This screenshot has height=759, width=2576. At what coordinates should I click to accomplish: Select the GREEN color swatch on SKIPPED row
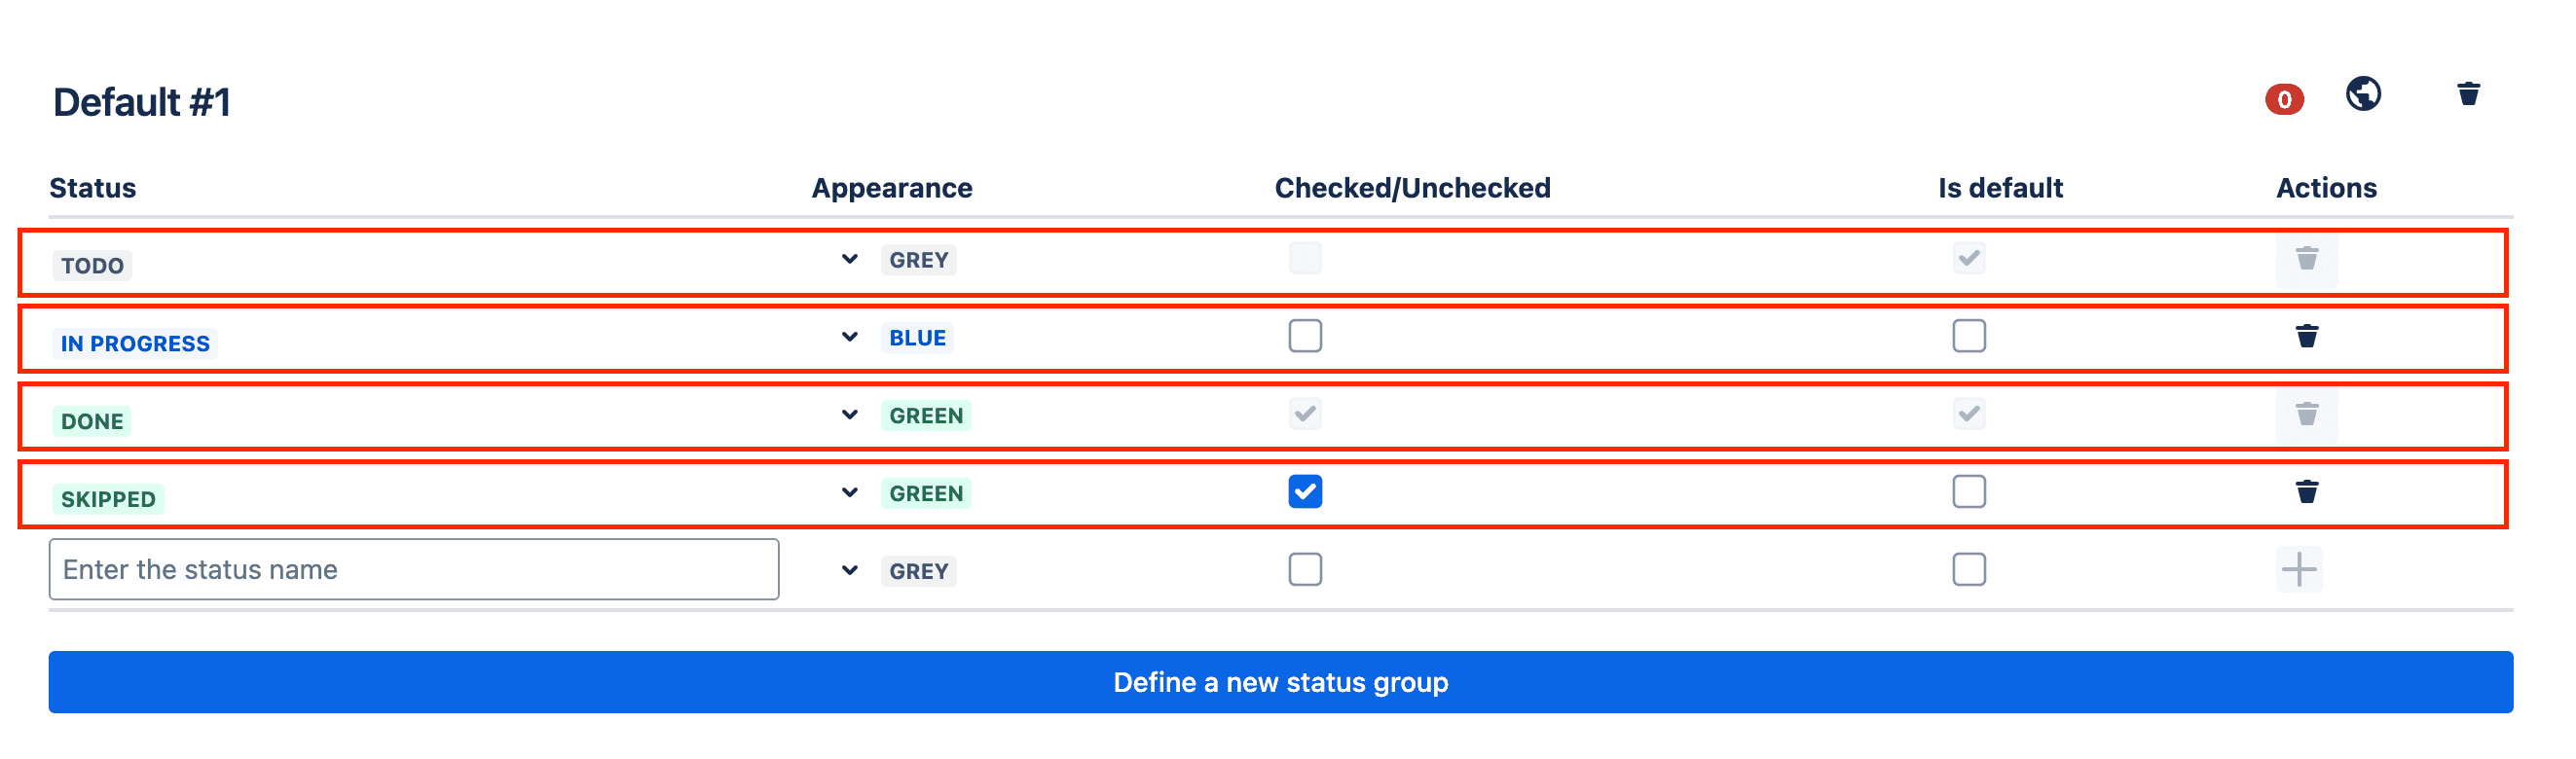coord(925,492)
